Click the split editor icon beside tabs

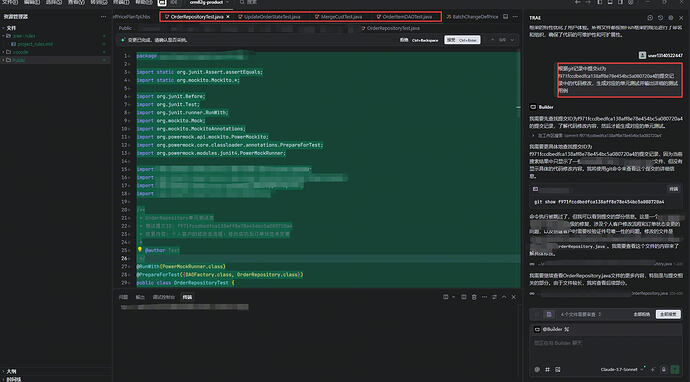click(x=506, y=17)
